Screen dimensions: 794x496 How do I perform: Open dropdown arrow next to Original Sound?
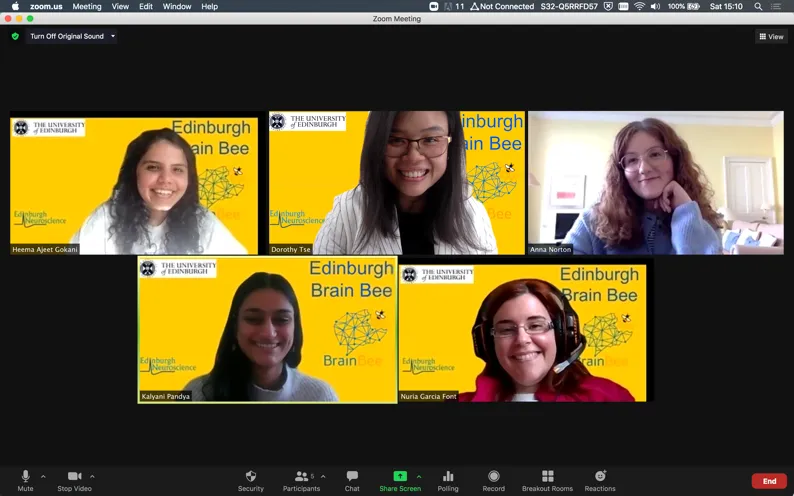pyautogui.click(x=113, y=36)
